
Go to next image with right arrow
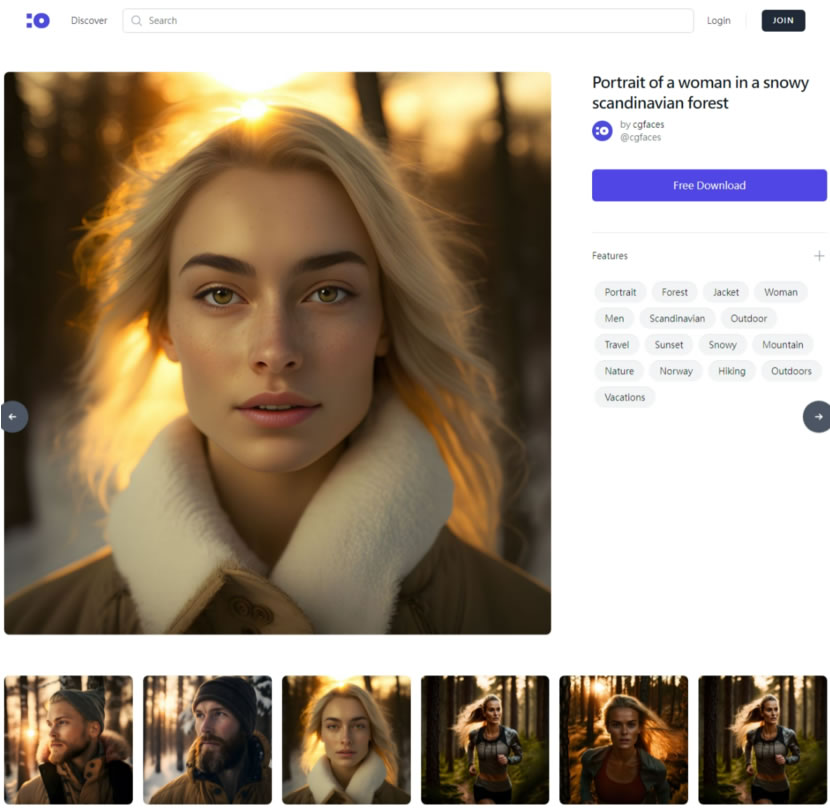tap(818, 417)
